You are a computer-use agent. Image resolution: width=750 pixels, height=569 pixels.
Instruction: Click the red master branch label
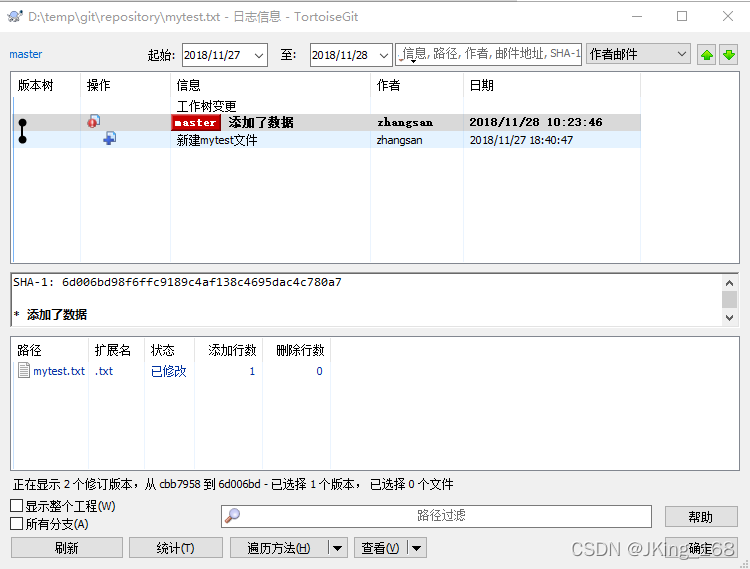tap(196, 122)
